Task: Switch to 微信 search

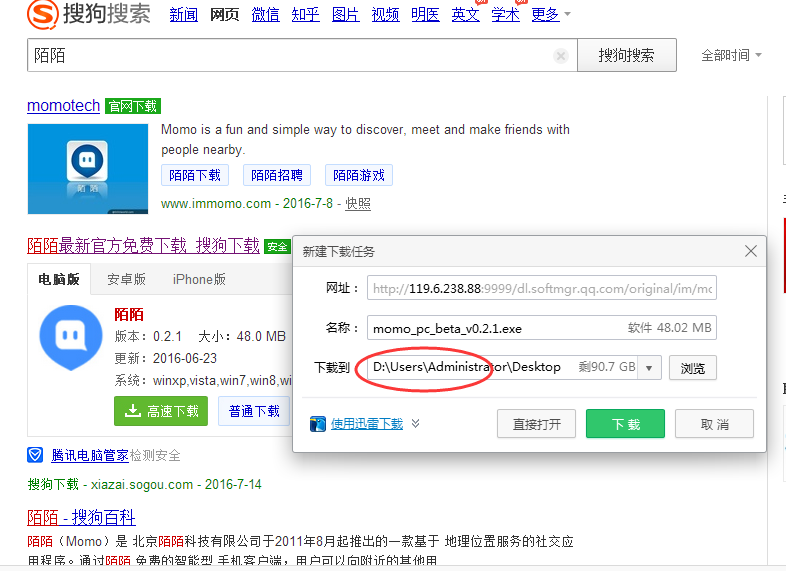Action: click(265, 15)
